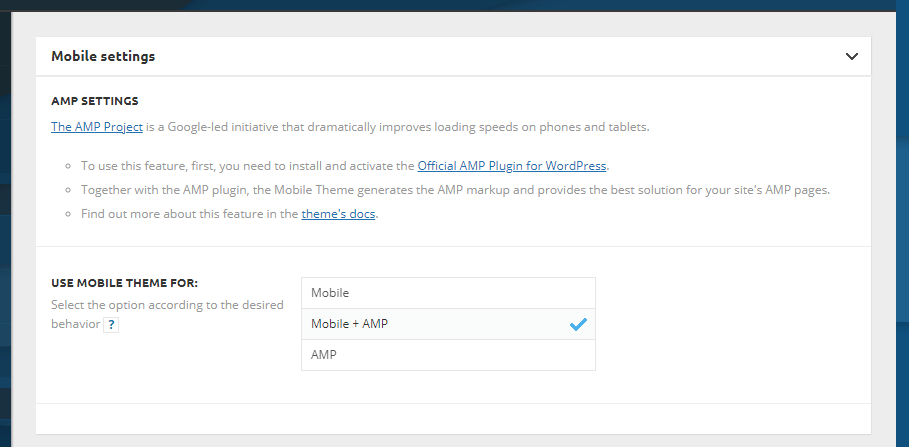Screen dimensions: 909x447
Task: Click the bullet icon before 'Together with the AMP plugin'
Action: (x=68, y=190)
